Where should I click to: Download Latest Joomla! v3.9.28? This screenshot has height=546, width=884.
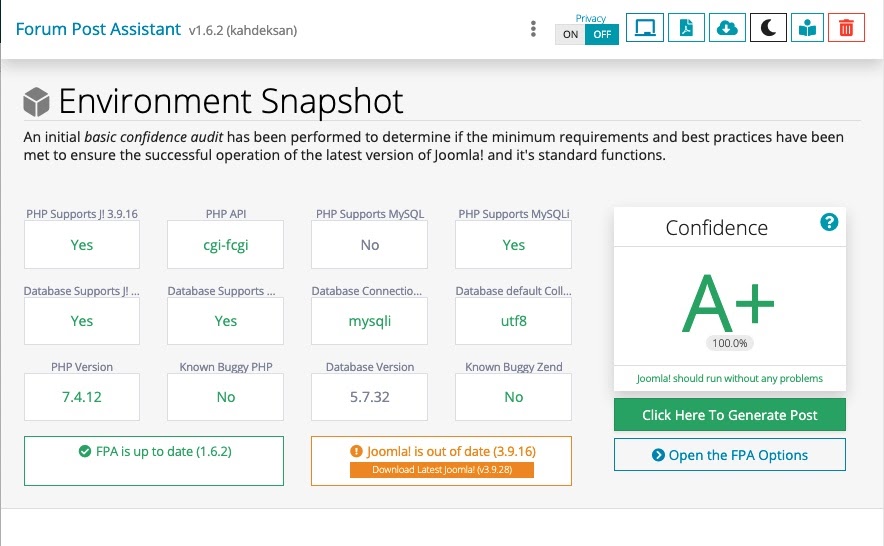441,470
